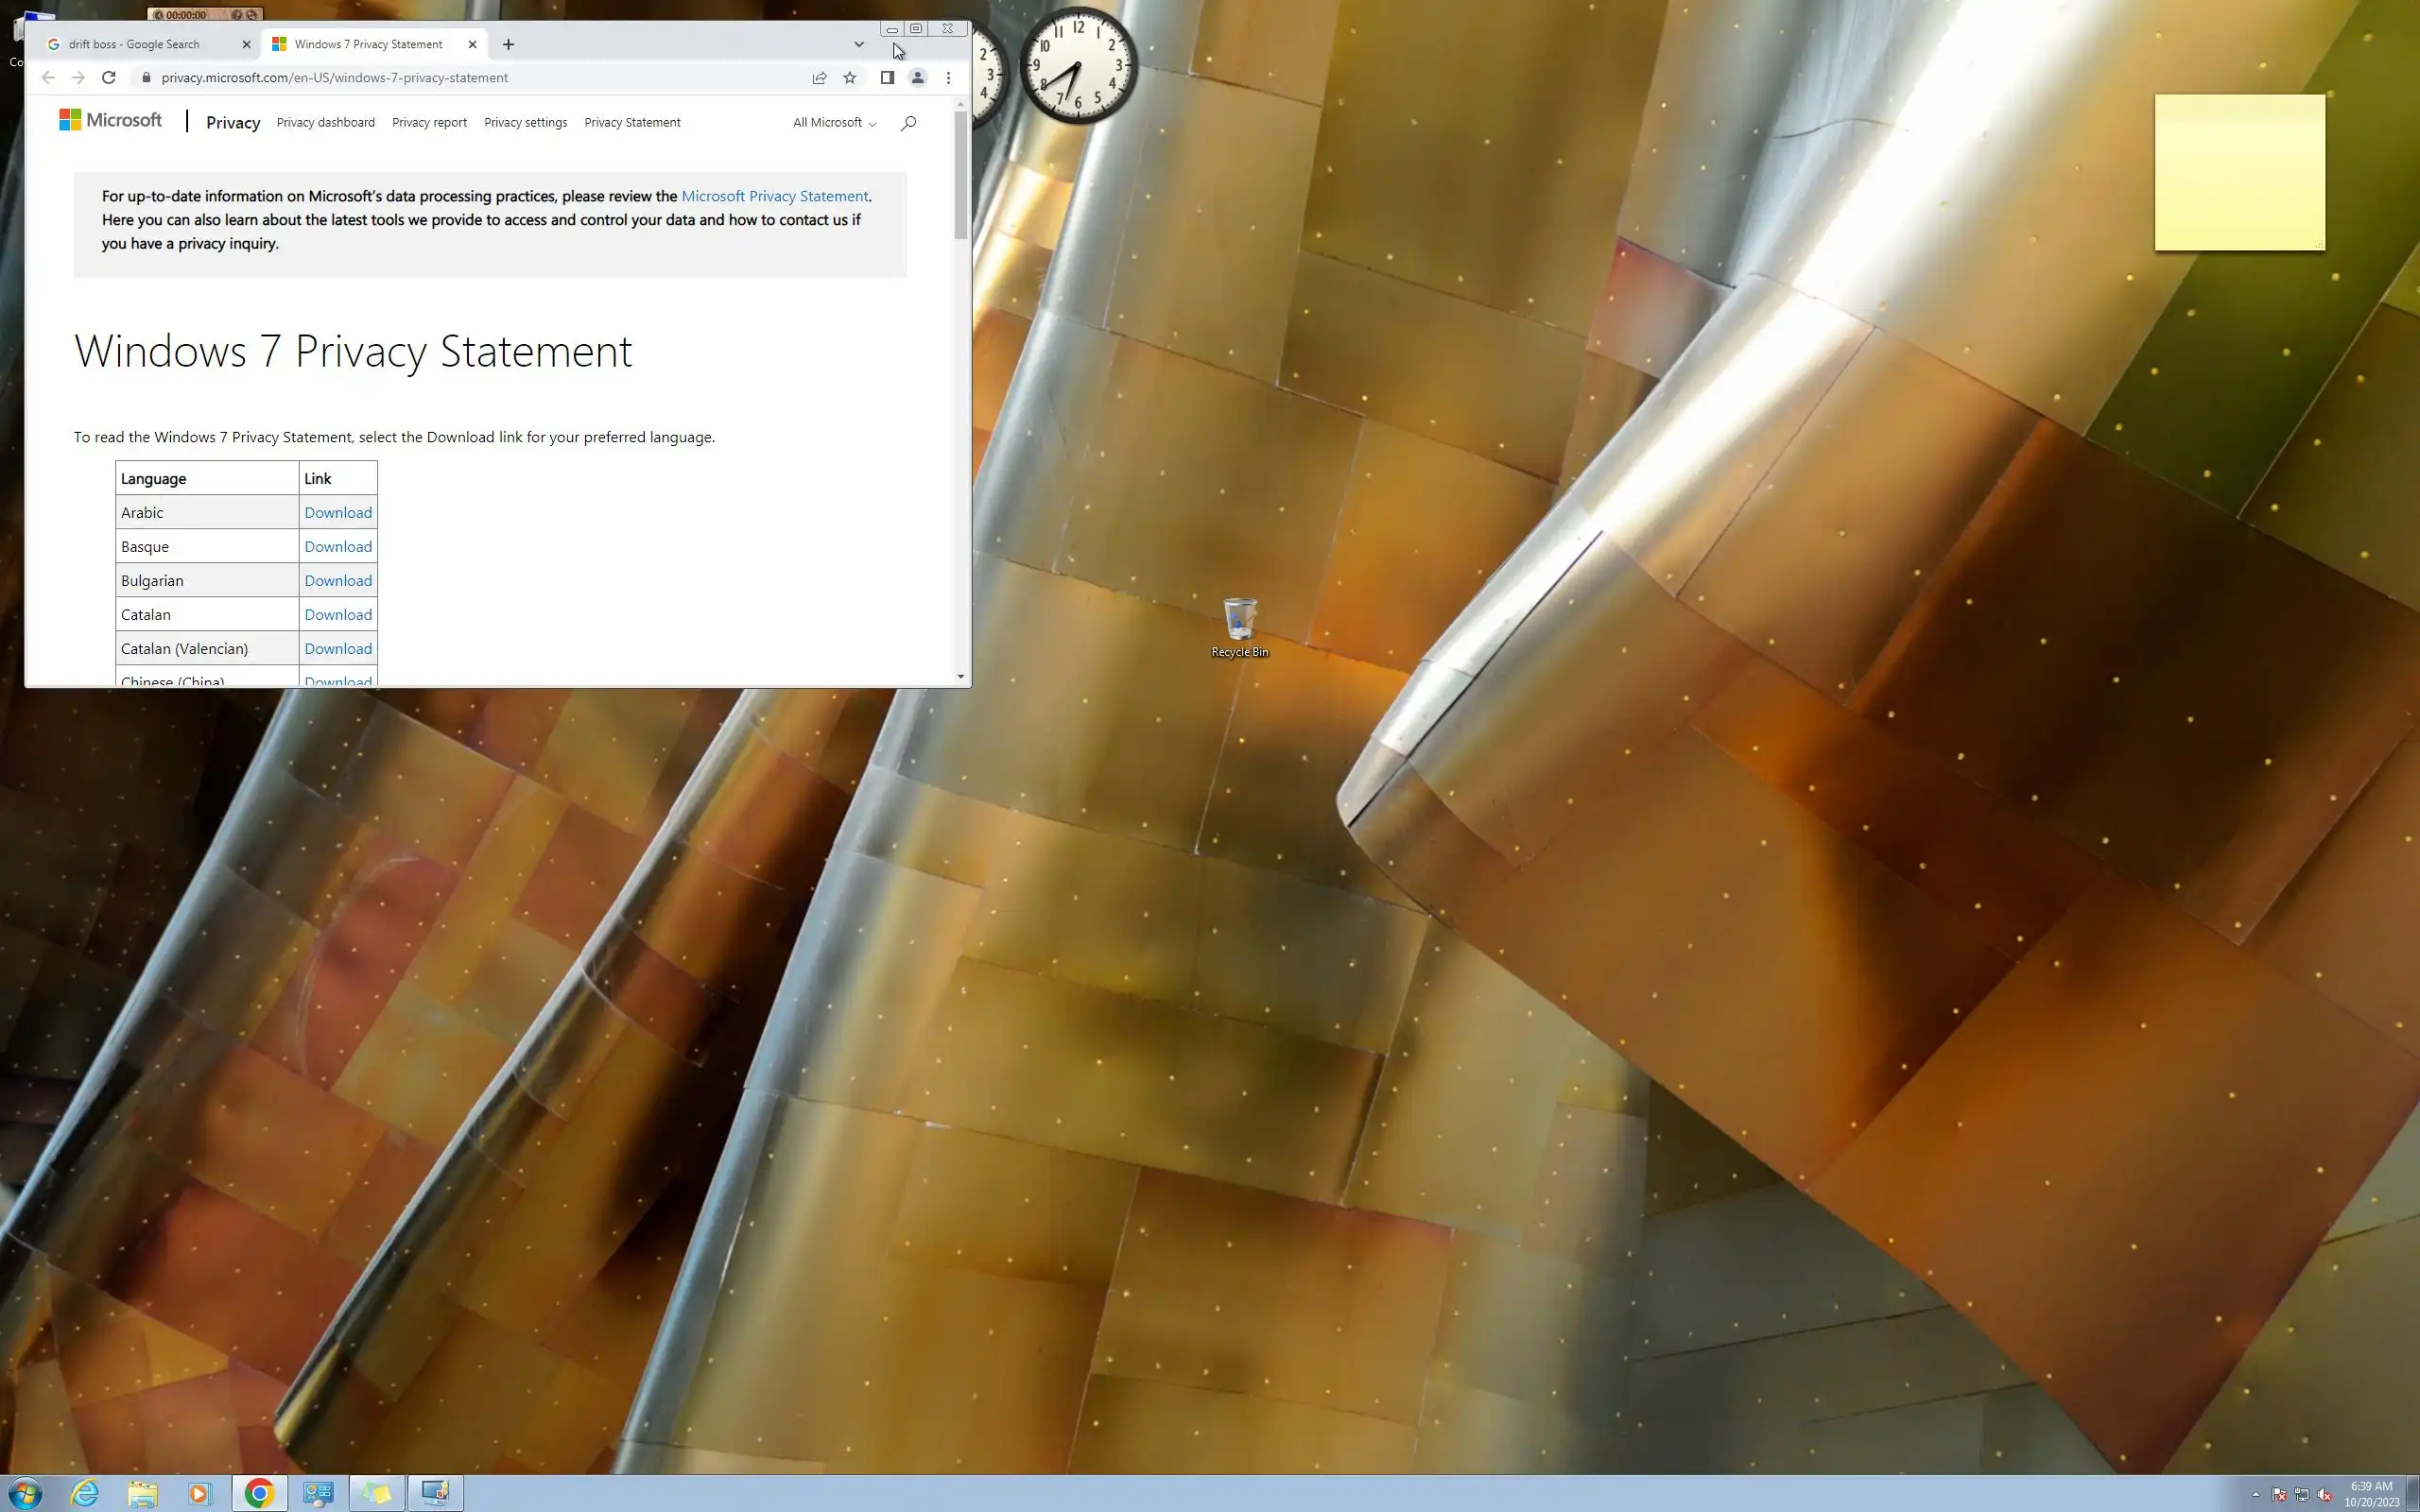Show hidden system tray icons
Image resolution: width=2420 pixels, height=1512 pixels.
pos(2256,1495)
